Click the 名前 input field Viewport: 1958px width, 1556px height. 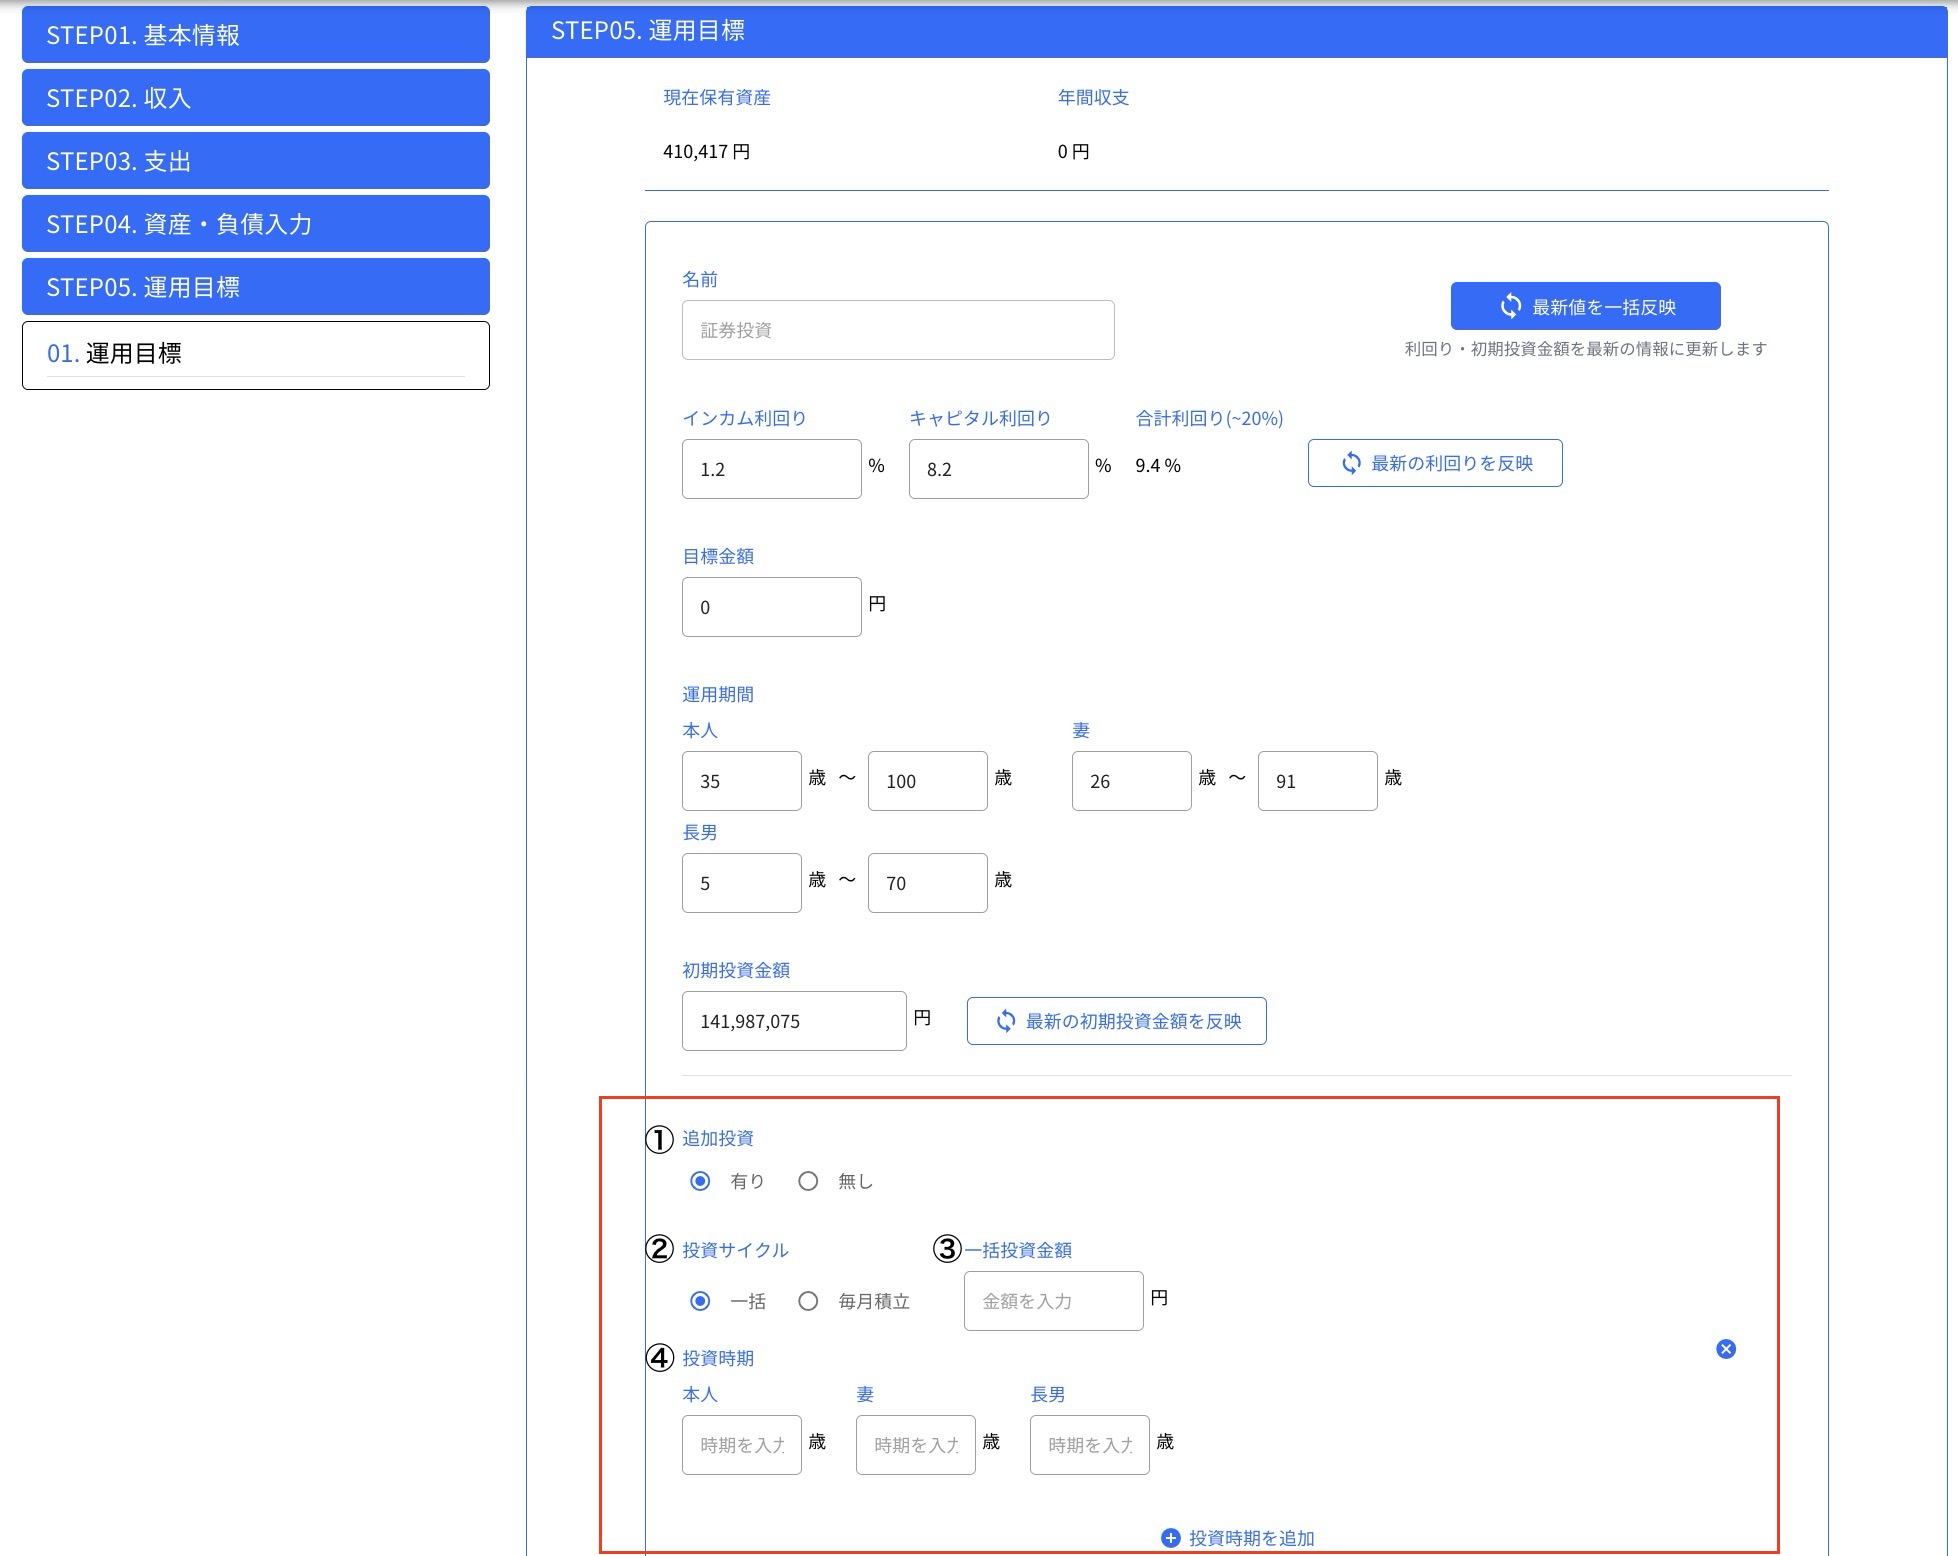[898, 330]
